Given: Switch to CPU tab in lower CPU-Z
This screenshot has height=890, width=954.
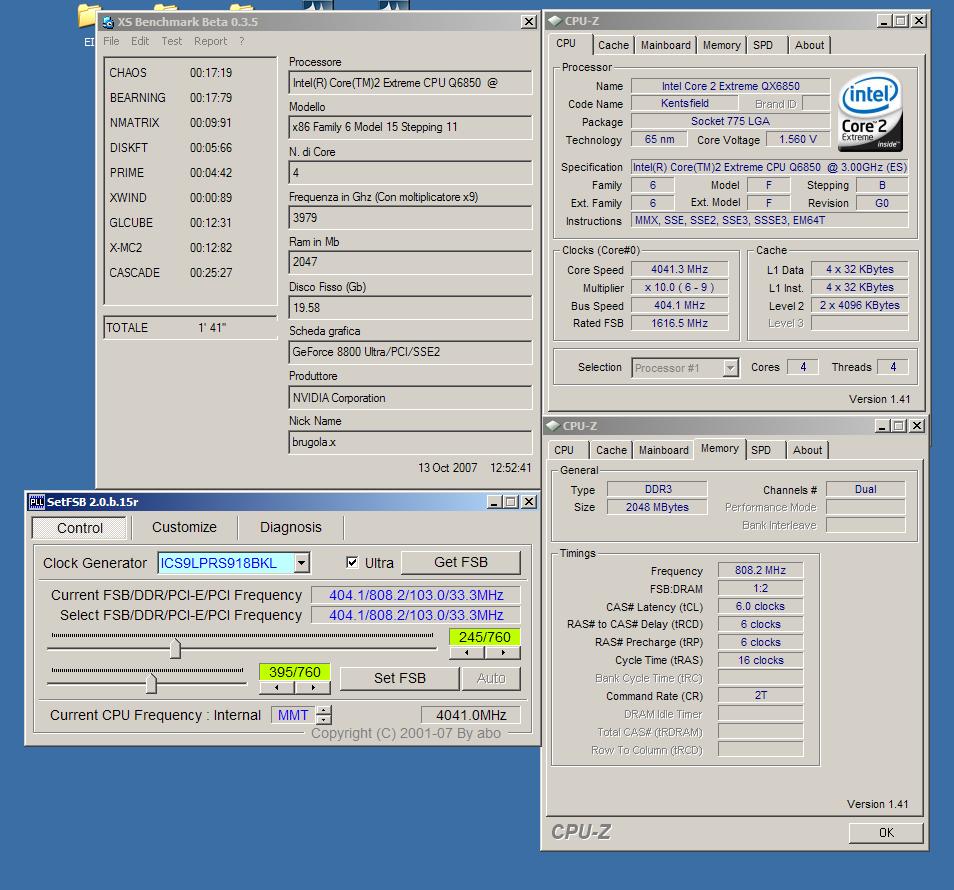Looking at the screenshot, I should coord(564,450).
